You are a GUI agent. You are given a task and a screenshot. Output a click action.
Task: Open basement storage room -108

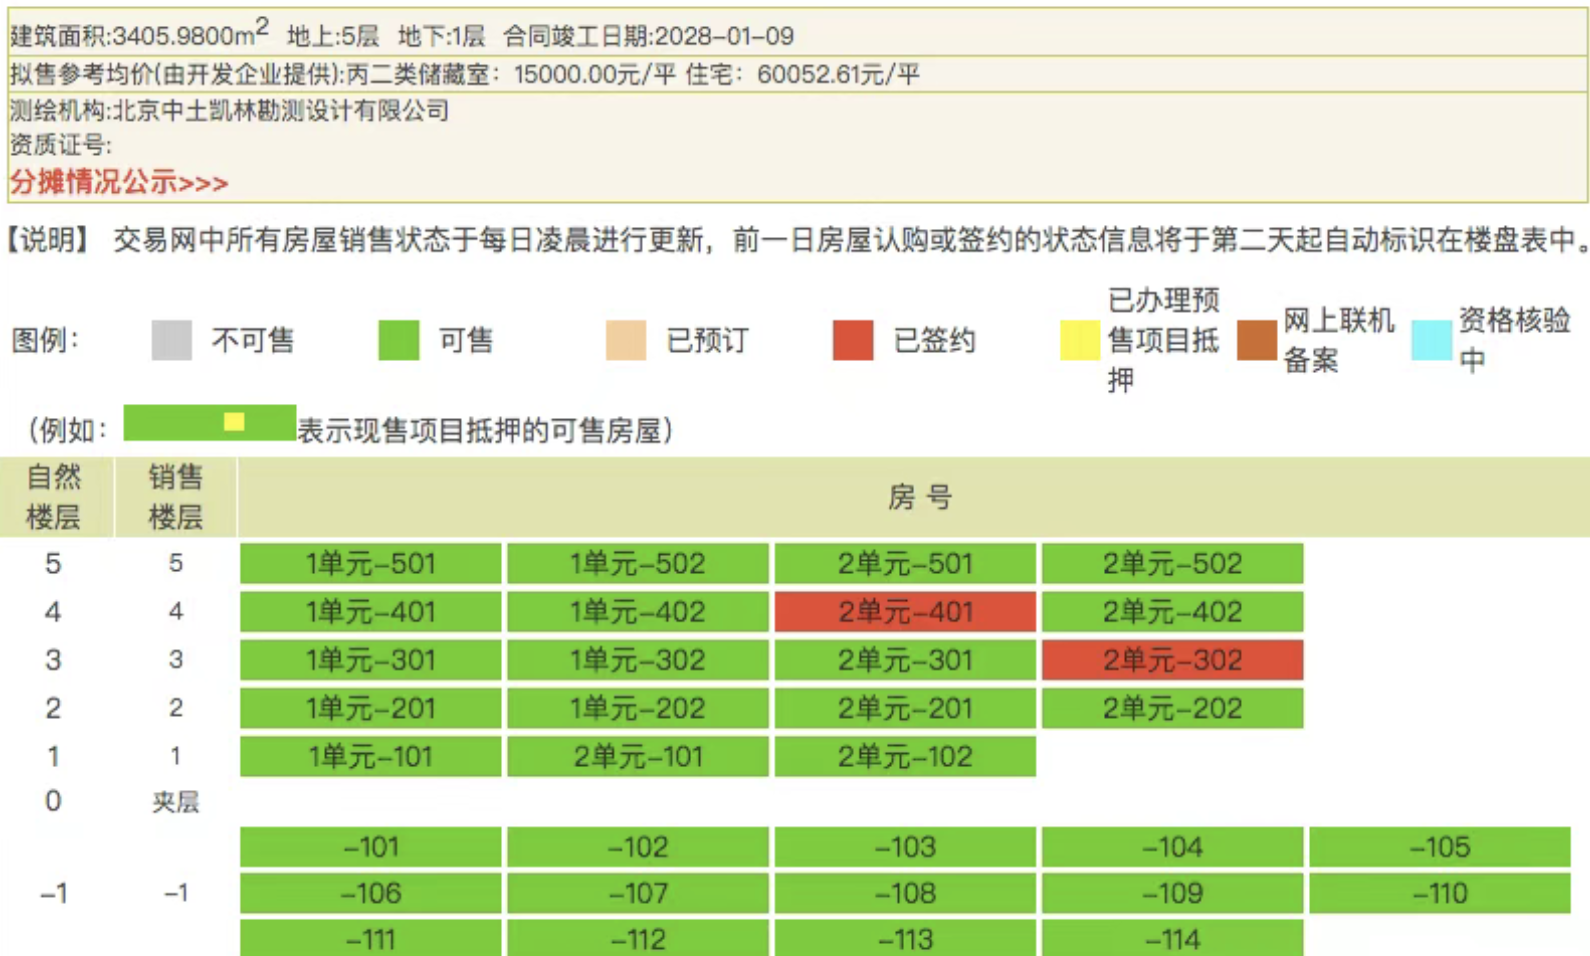pos(905,893)
